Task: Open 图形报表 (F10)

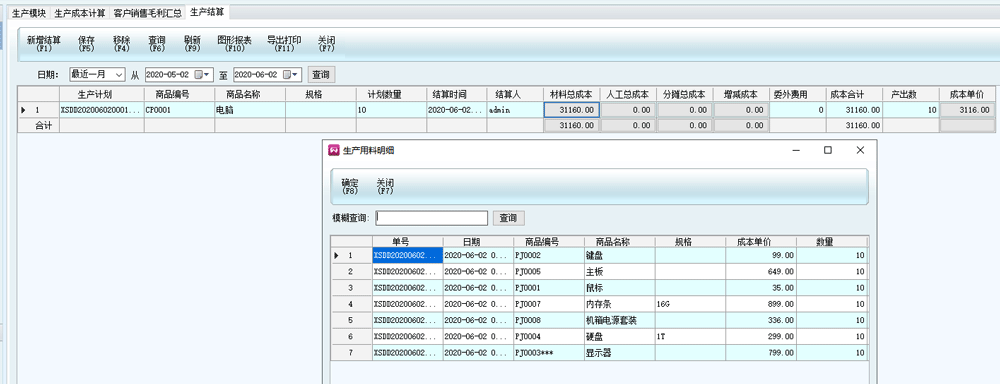Action: pos(235,43)
